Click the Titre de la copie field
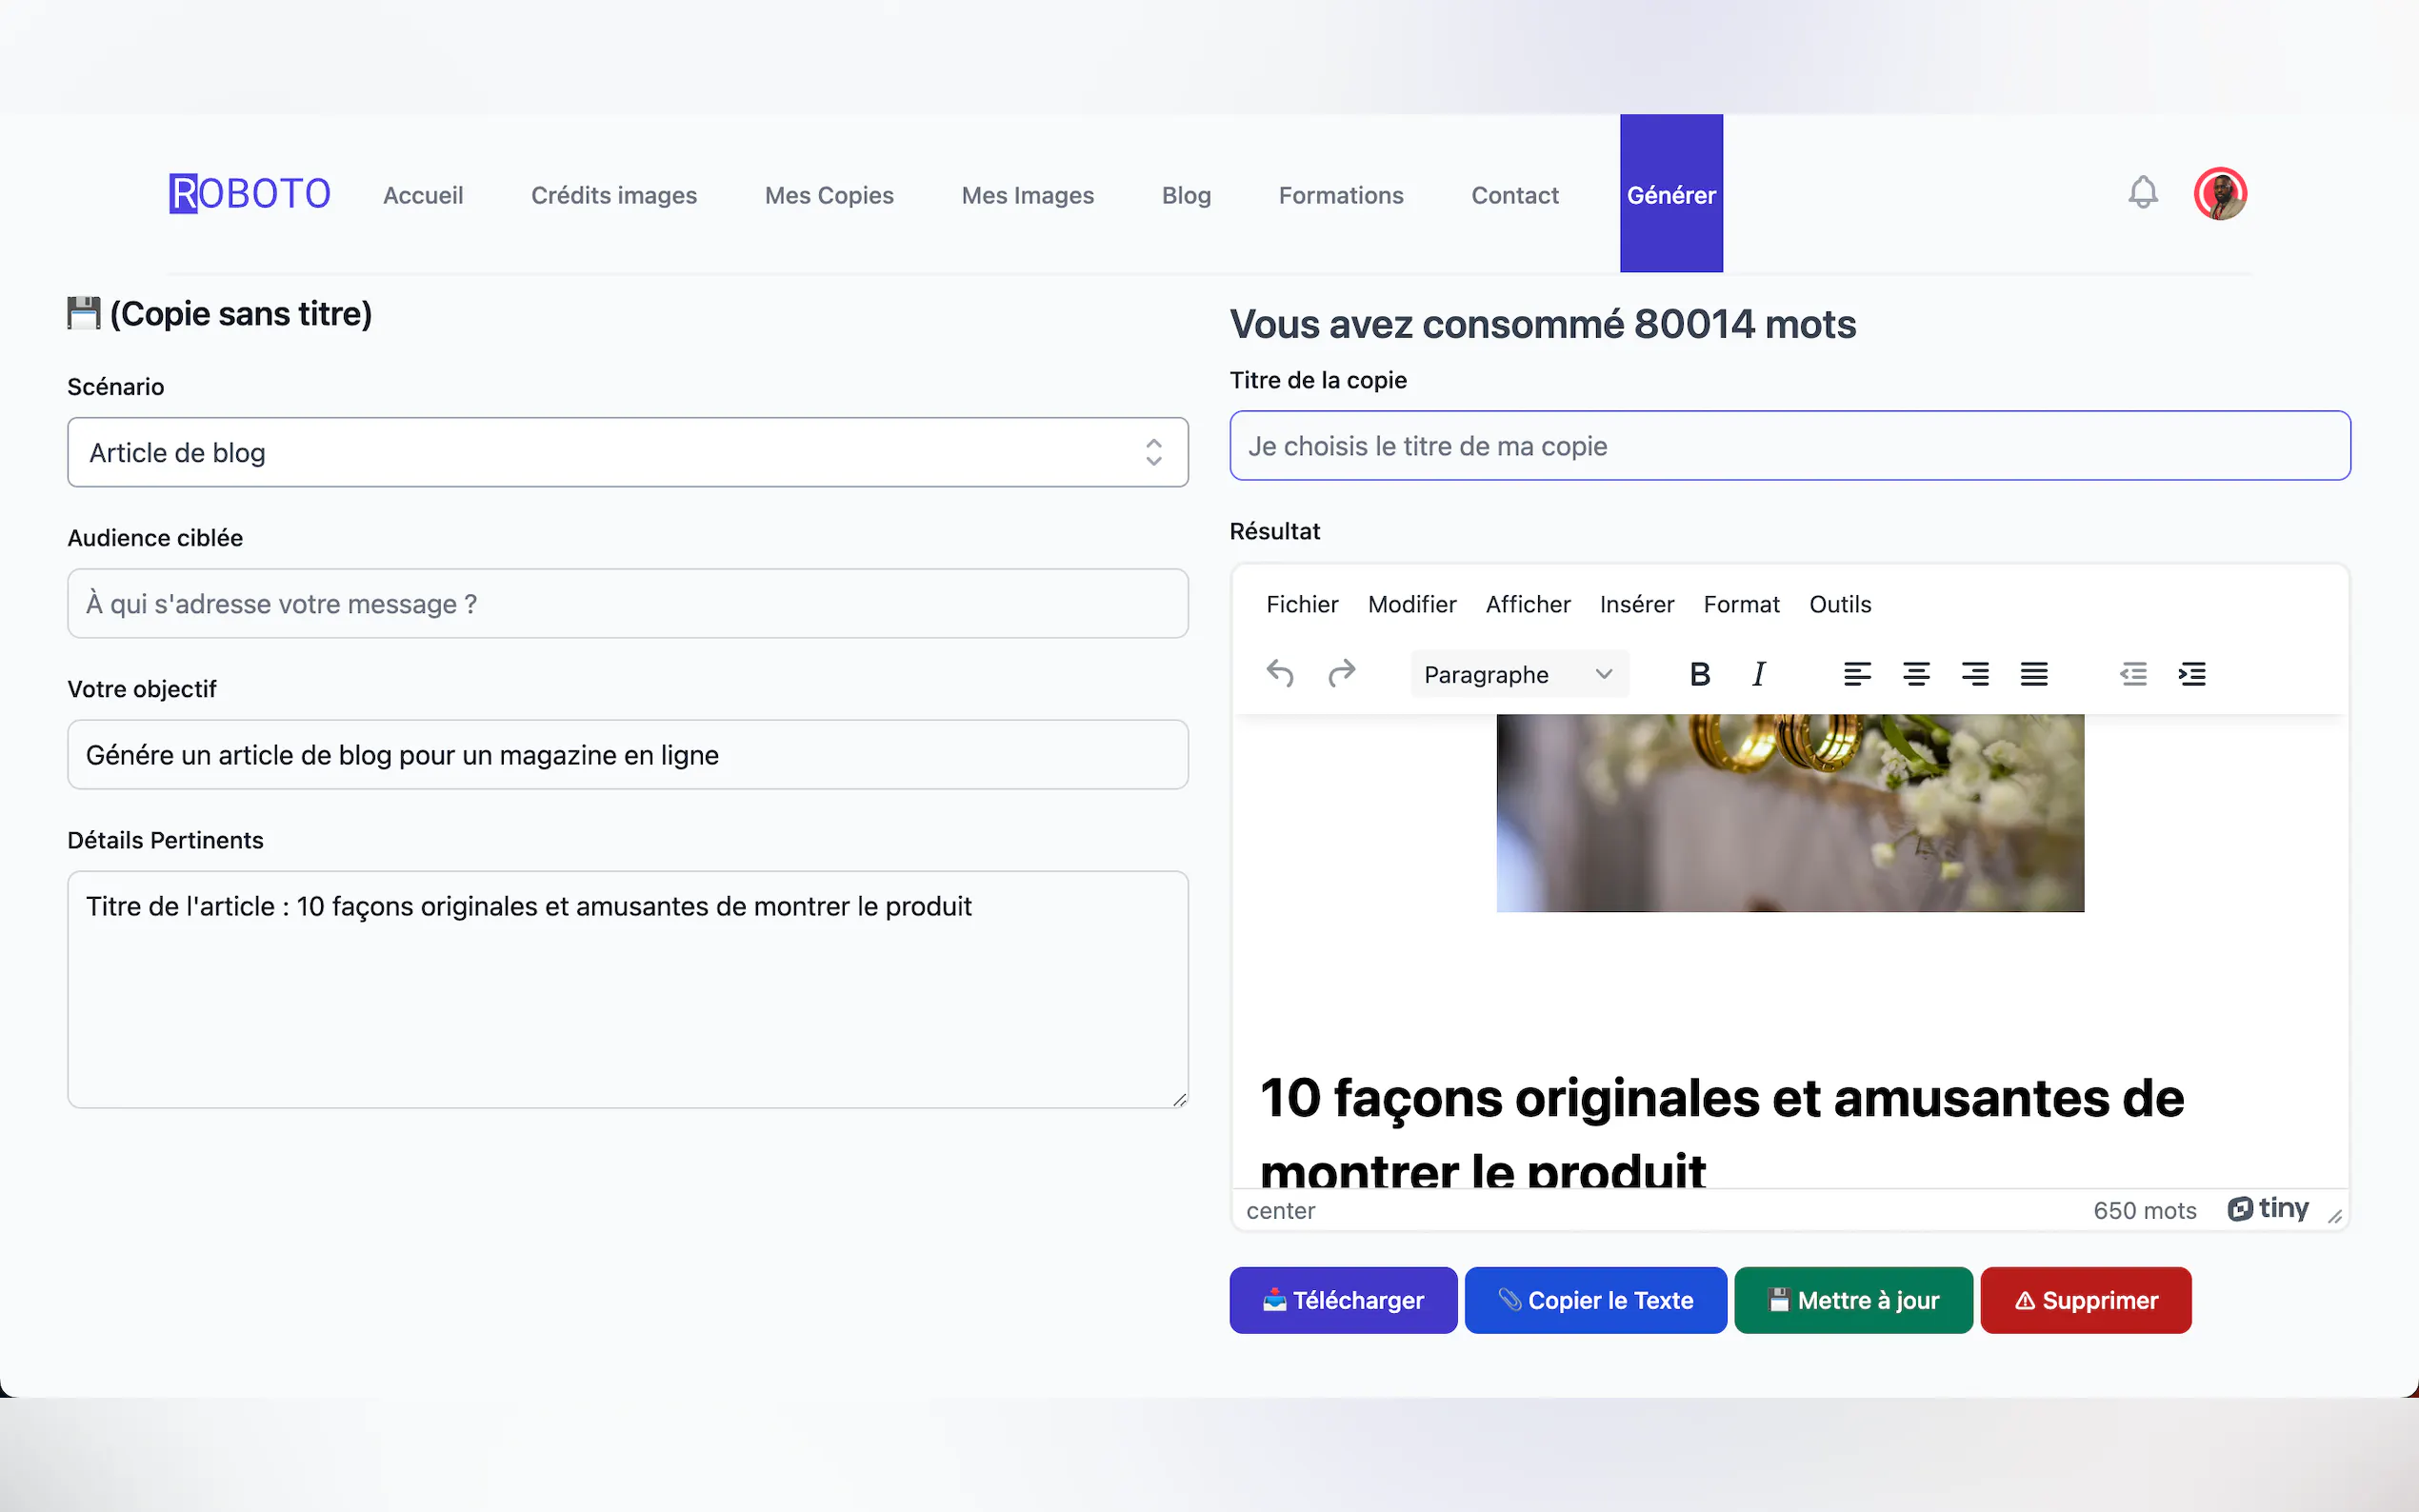The image size is (2419, 1512). pos(1789,446)
